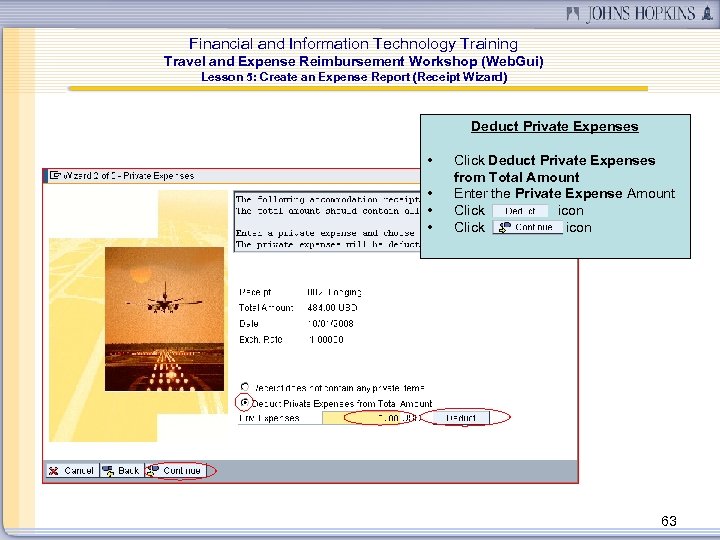Screen dimensions: 720x540
Task: Click the airplane landing photo in the wizard
Action: (164, 319)
